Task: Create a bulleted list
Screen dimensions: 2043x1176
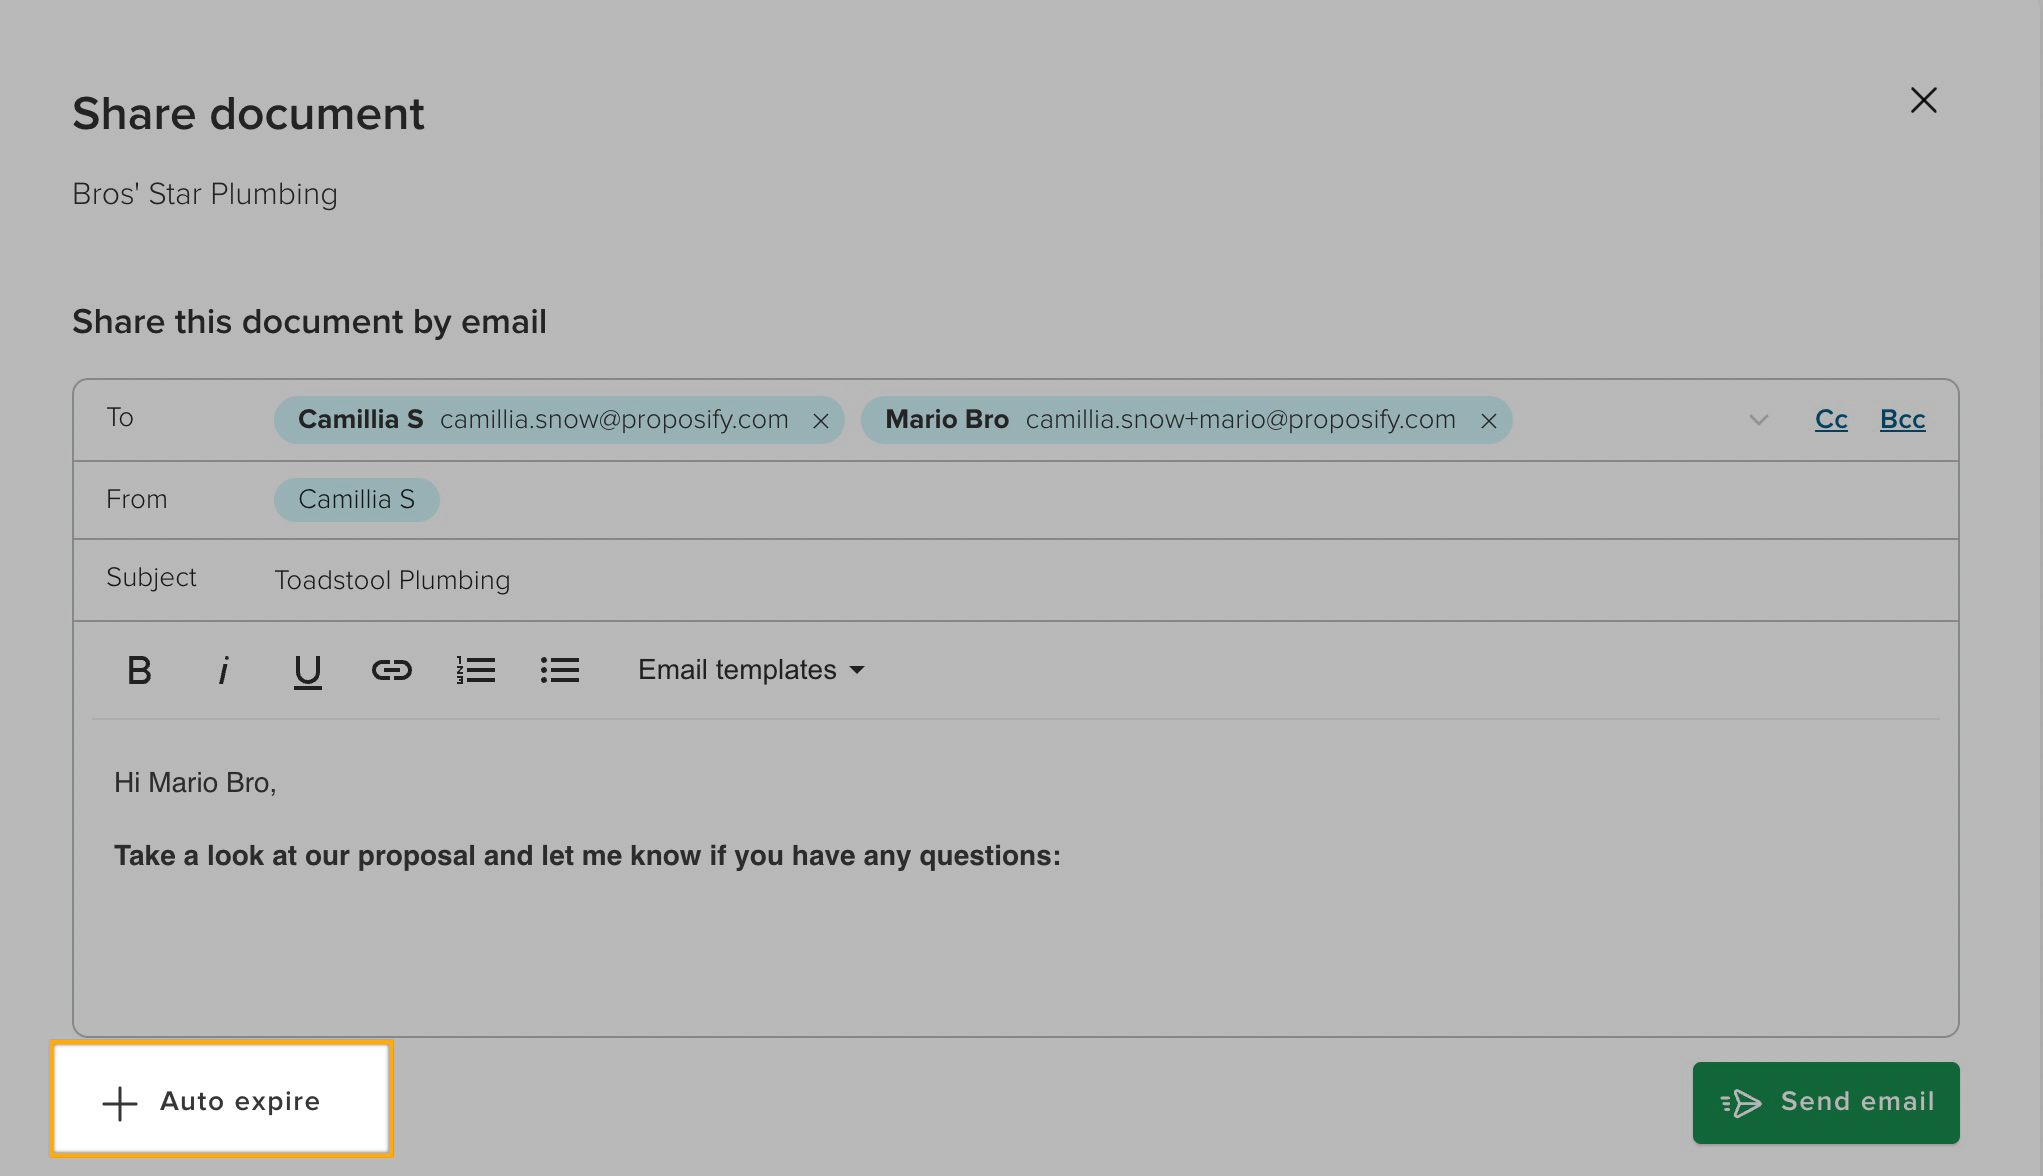Action: click(x=559, y=670)
